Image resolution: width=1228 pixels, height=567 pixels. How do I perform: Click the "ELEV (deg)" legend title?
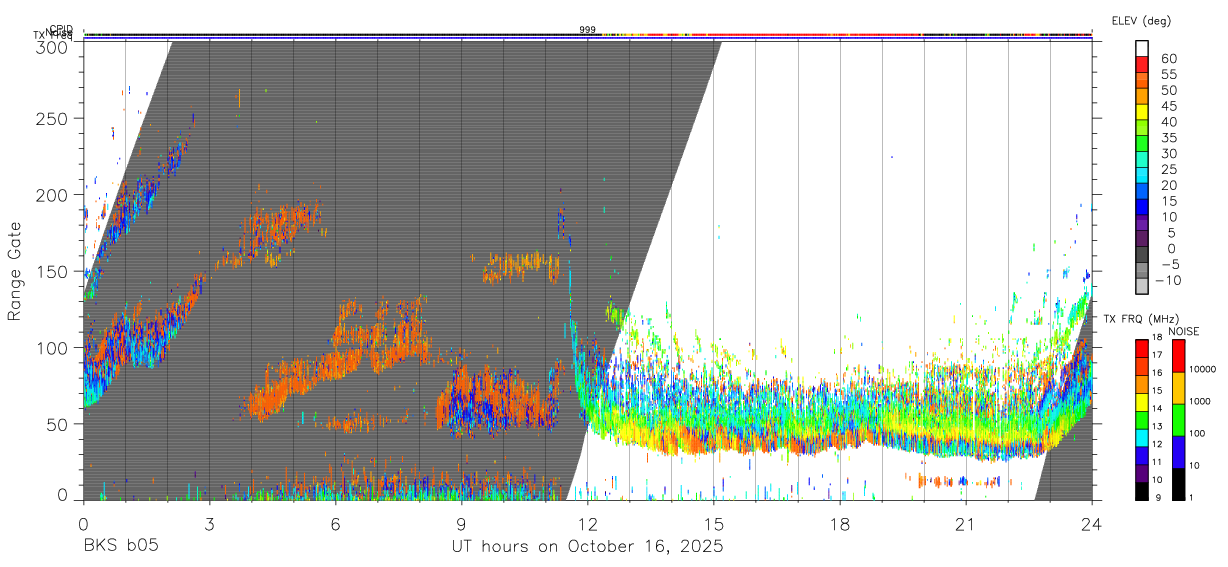tap(1141, 21)
